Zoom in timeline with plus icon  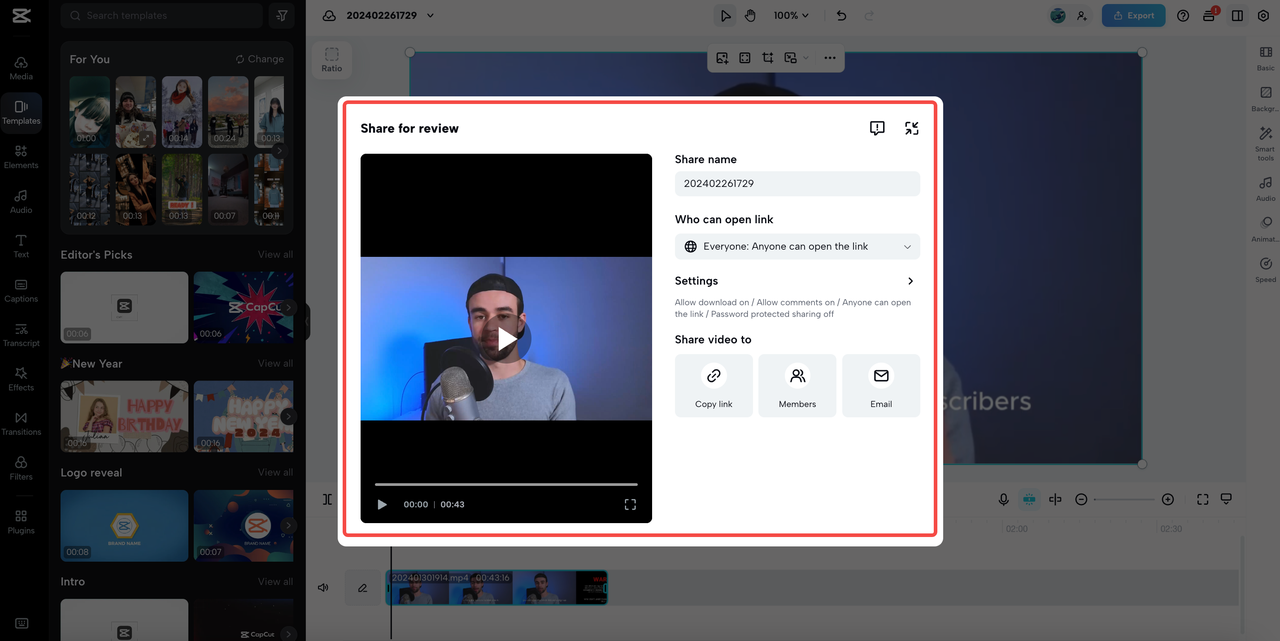coord(1167,499)
